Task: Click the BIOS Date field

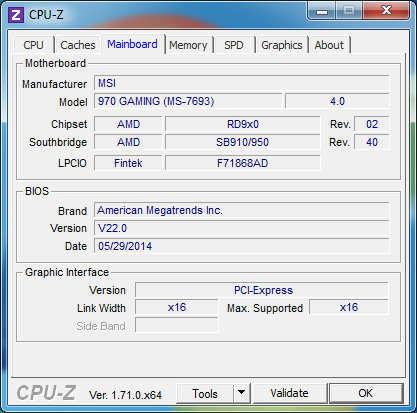Action: [x=242, y=246]
